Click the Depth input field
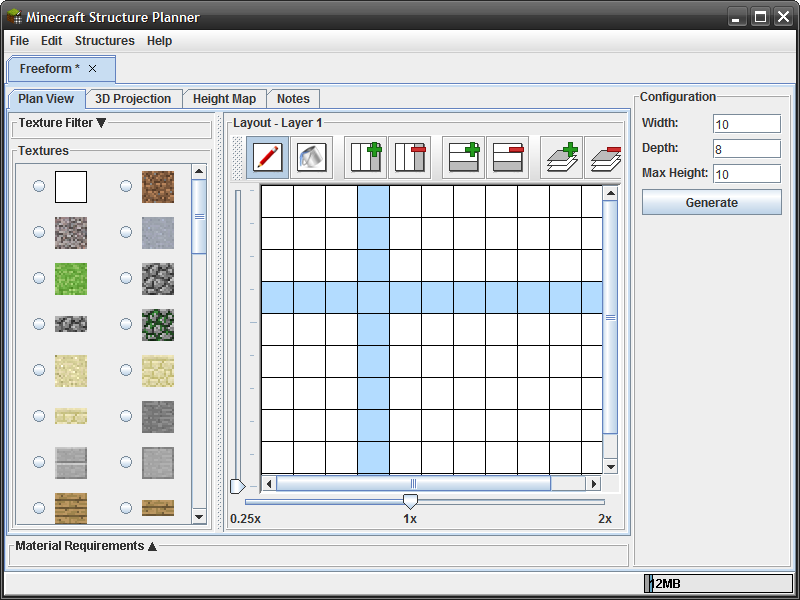Image resolution: width=800 pixels, height=600 pixels. pos(747,148)
